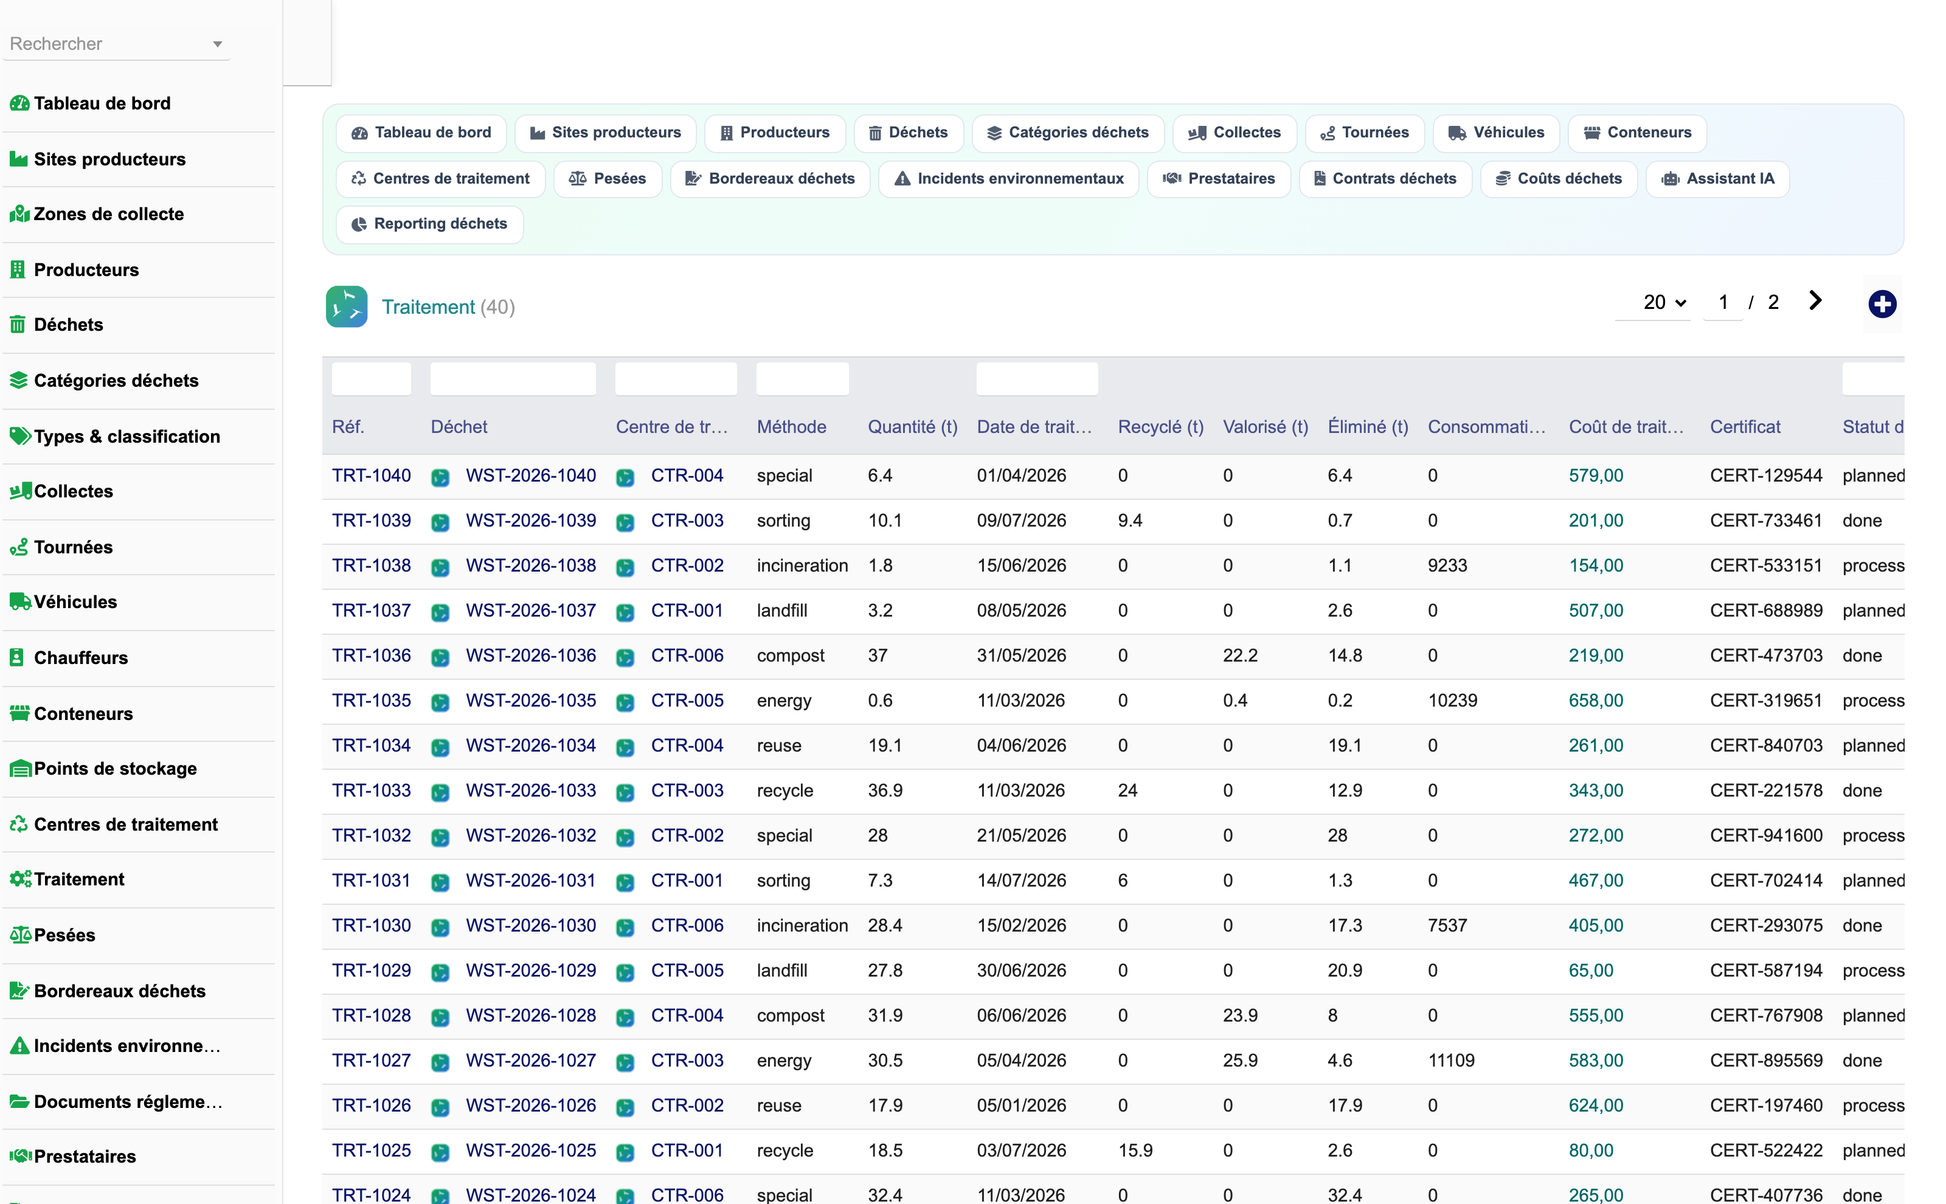The height and width of the screenshot is (1204, 1946).
Task: Open Zones de collecte sidebar entry
Action: (x=108, y=214)
